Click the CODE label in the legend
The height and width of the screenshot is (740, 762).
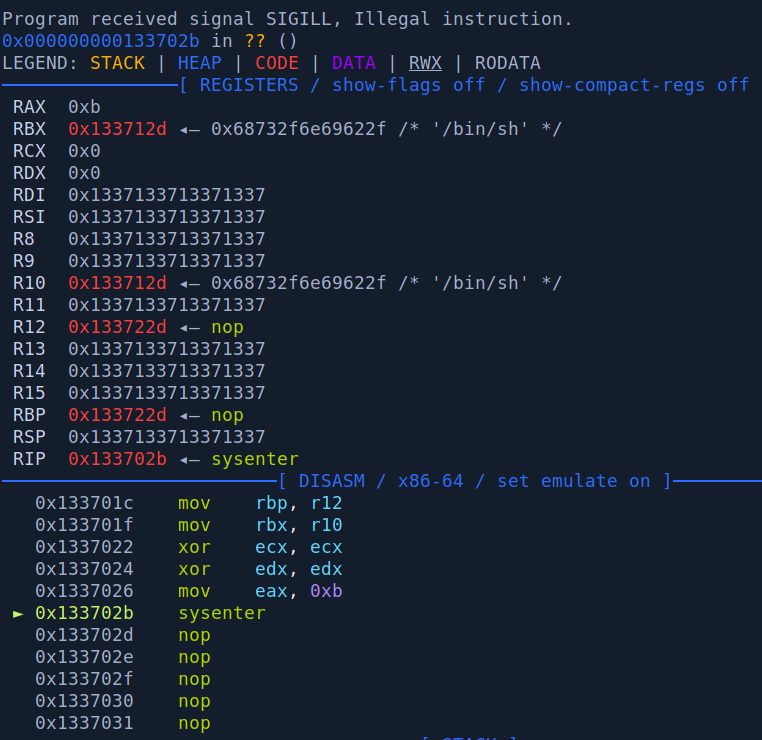[276, 63]
